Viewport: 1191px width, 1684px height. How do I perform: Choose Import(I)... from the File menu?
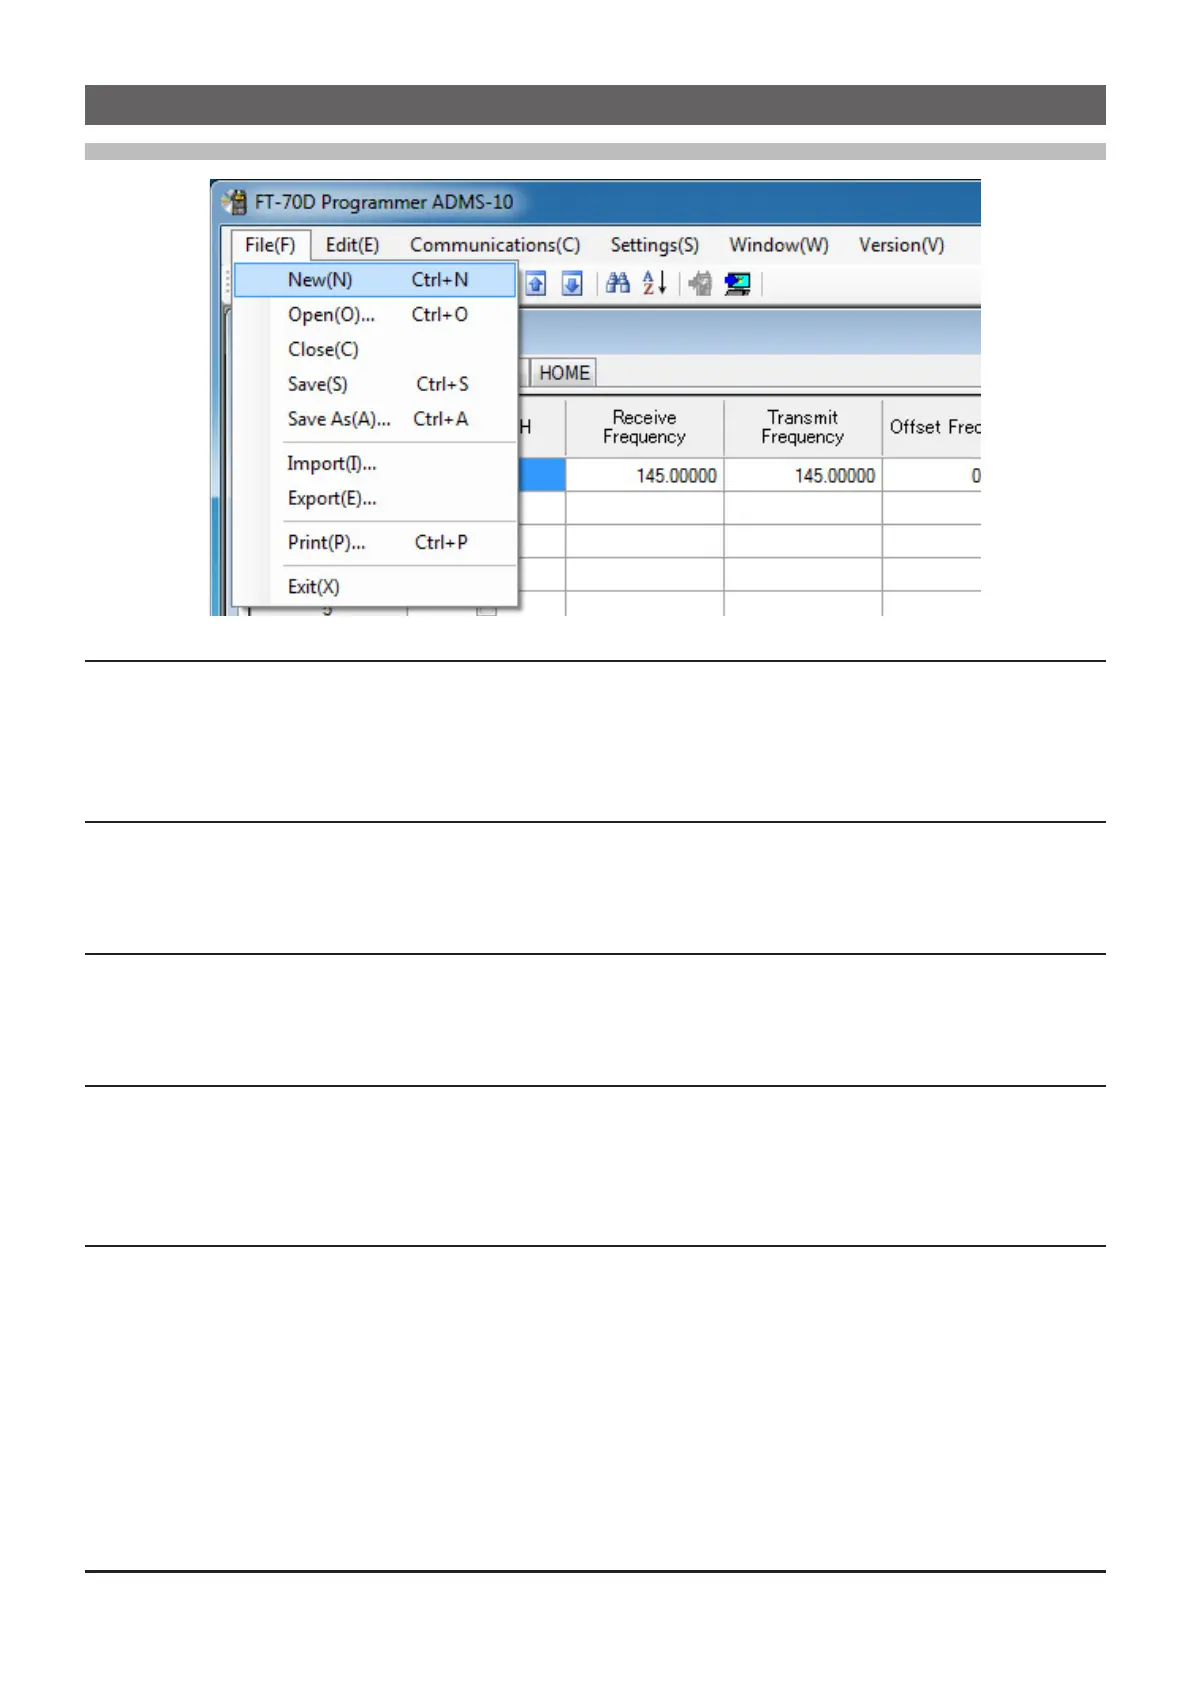coord(375,464)
